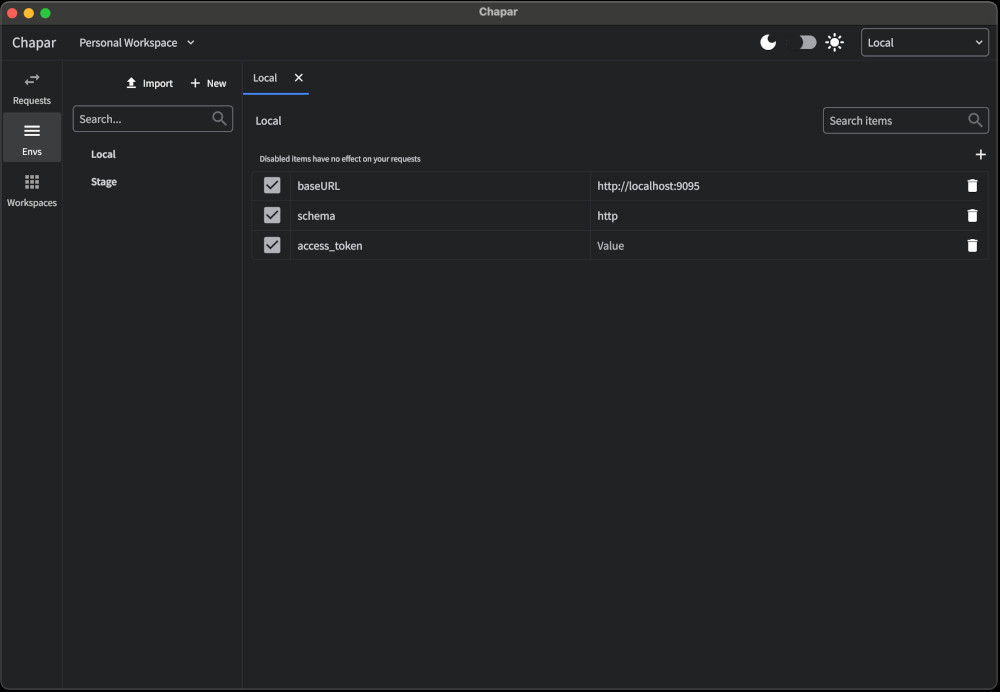Expand the Personal Workspace dropdown
This screenshot has height=692, width=1000.
(x=137, y=43)
